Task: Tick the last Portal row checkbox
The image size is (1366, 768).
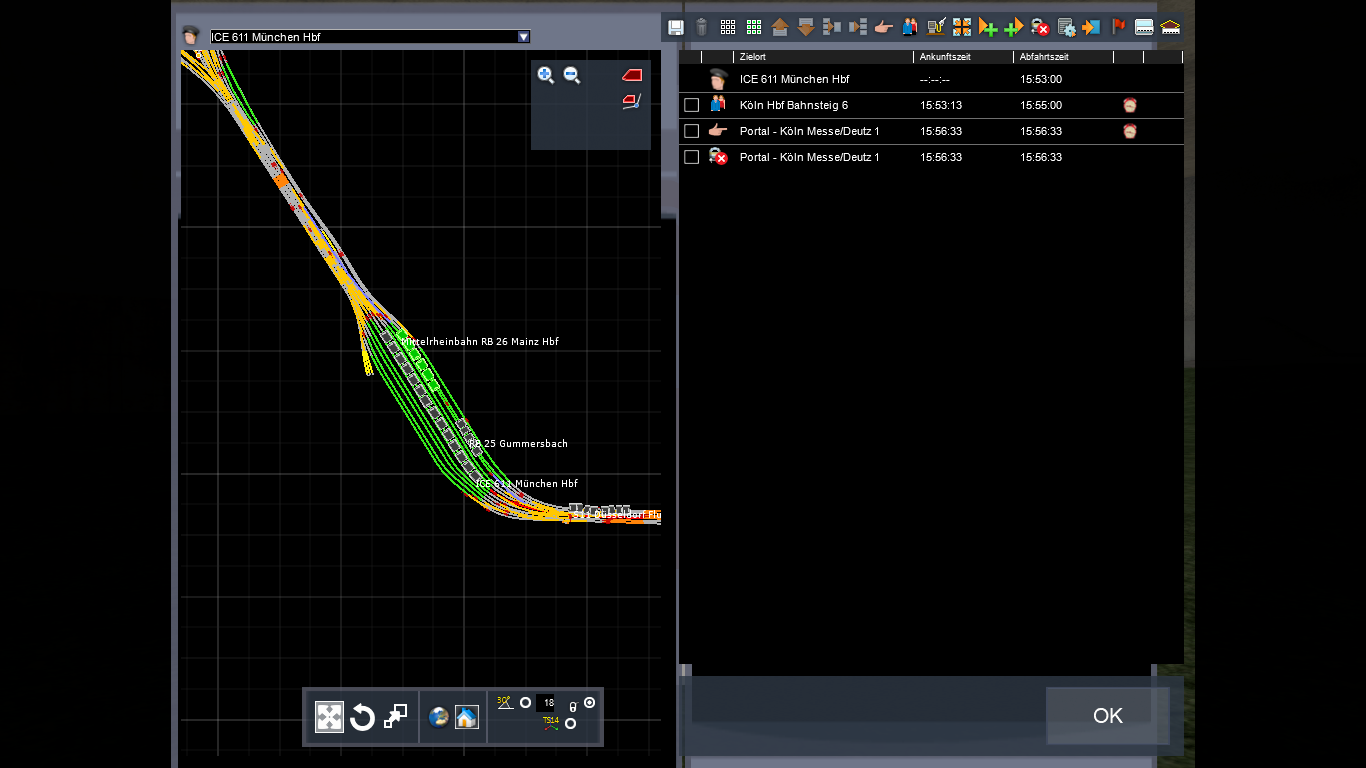Action: (x=691, y=157)
